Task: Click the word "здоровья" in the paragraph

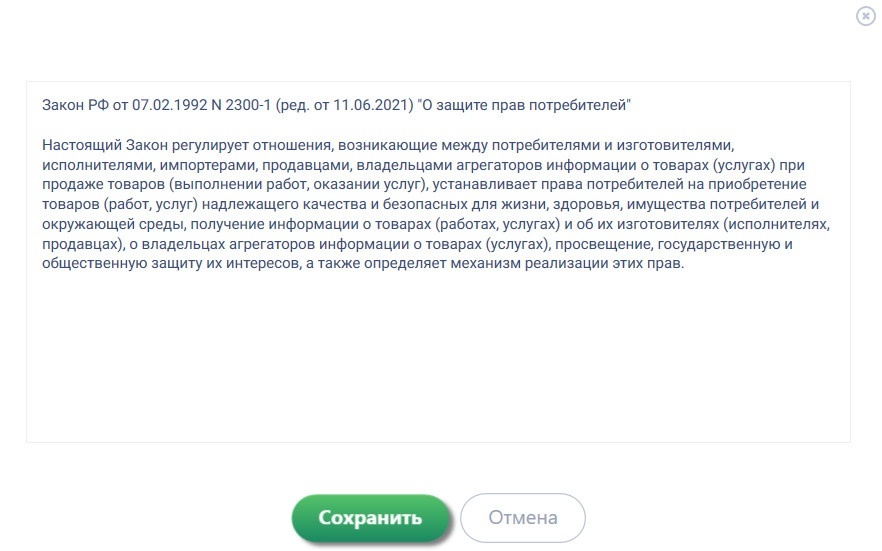Action: [587, 204]
